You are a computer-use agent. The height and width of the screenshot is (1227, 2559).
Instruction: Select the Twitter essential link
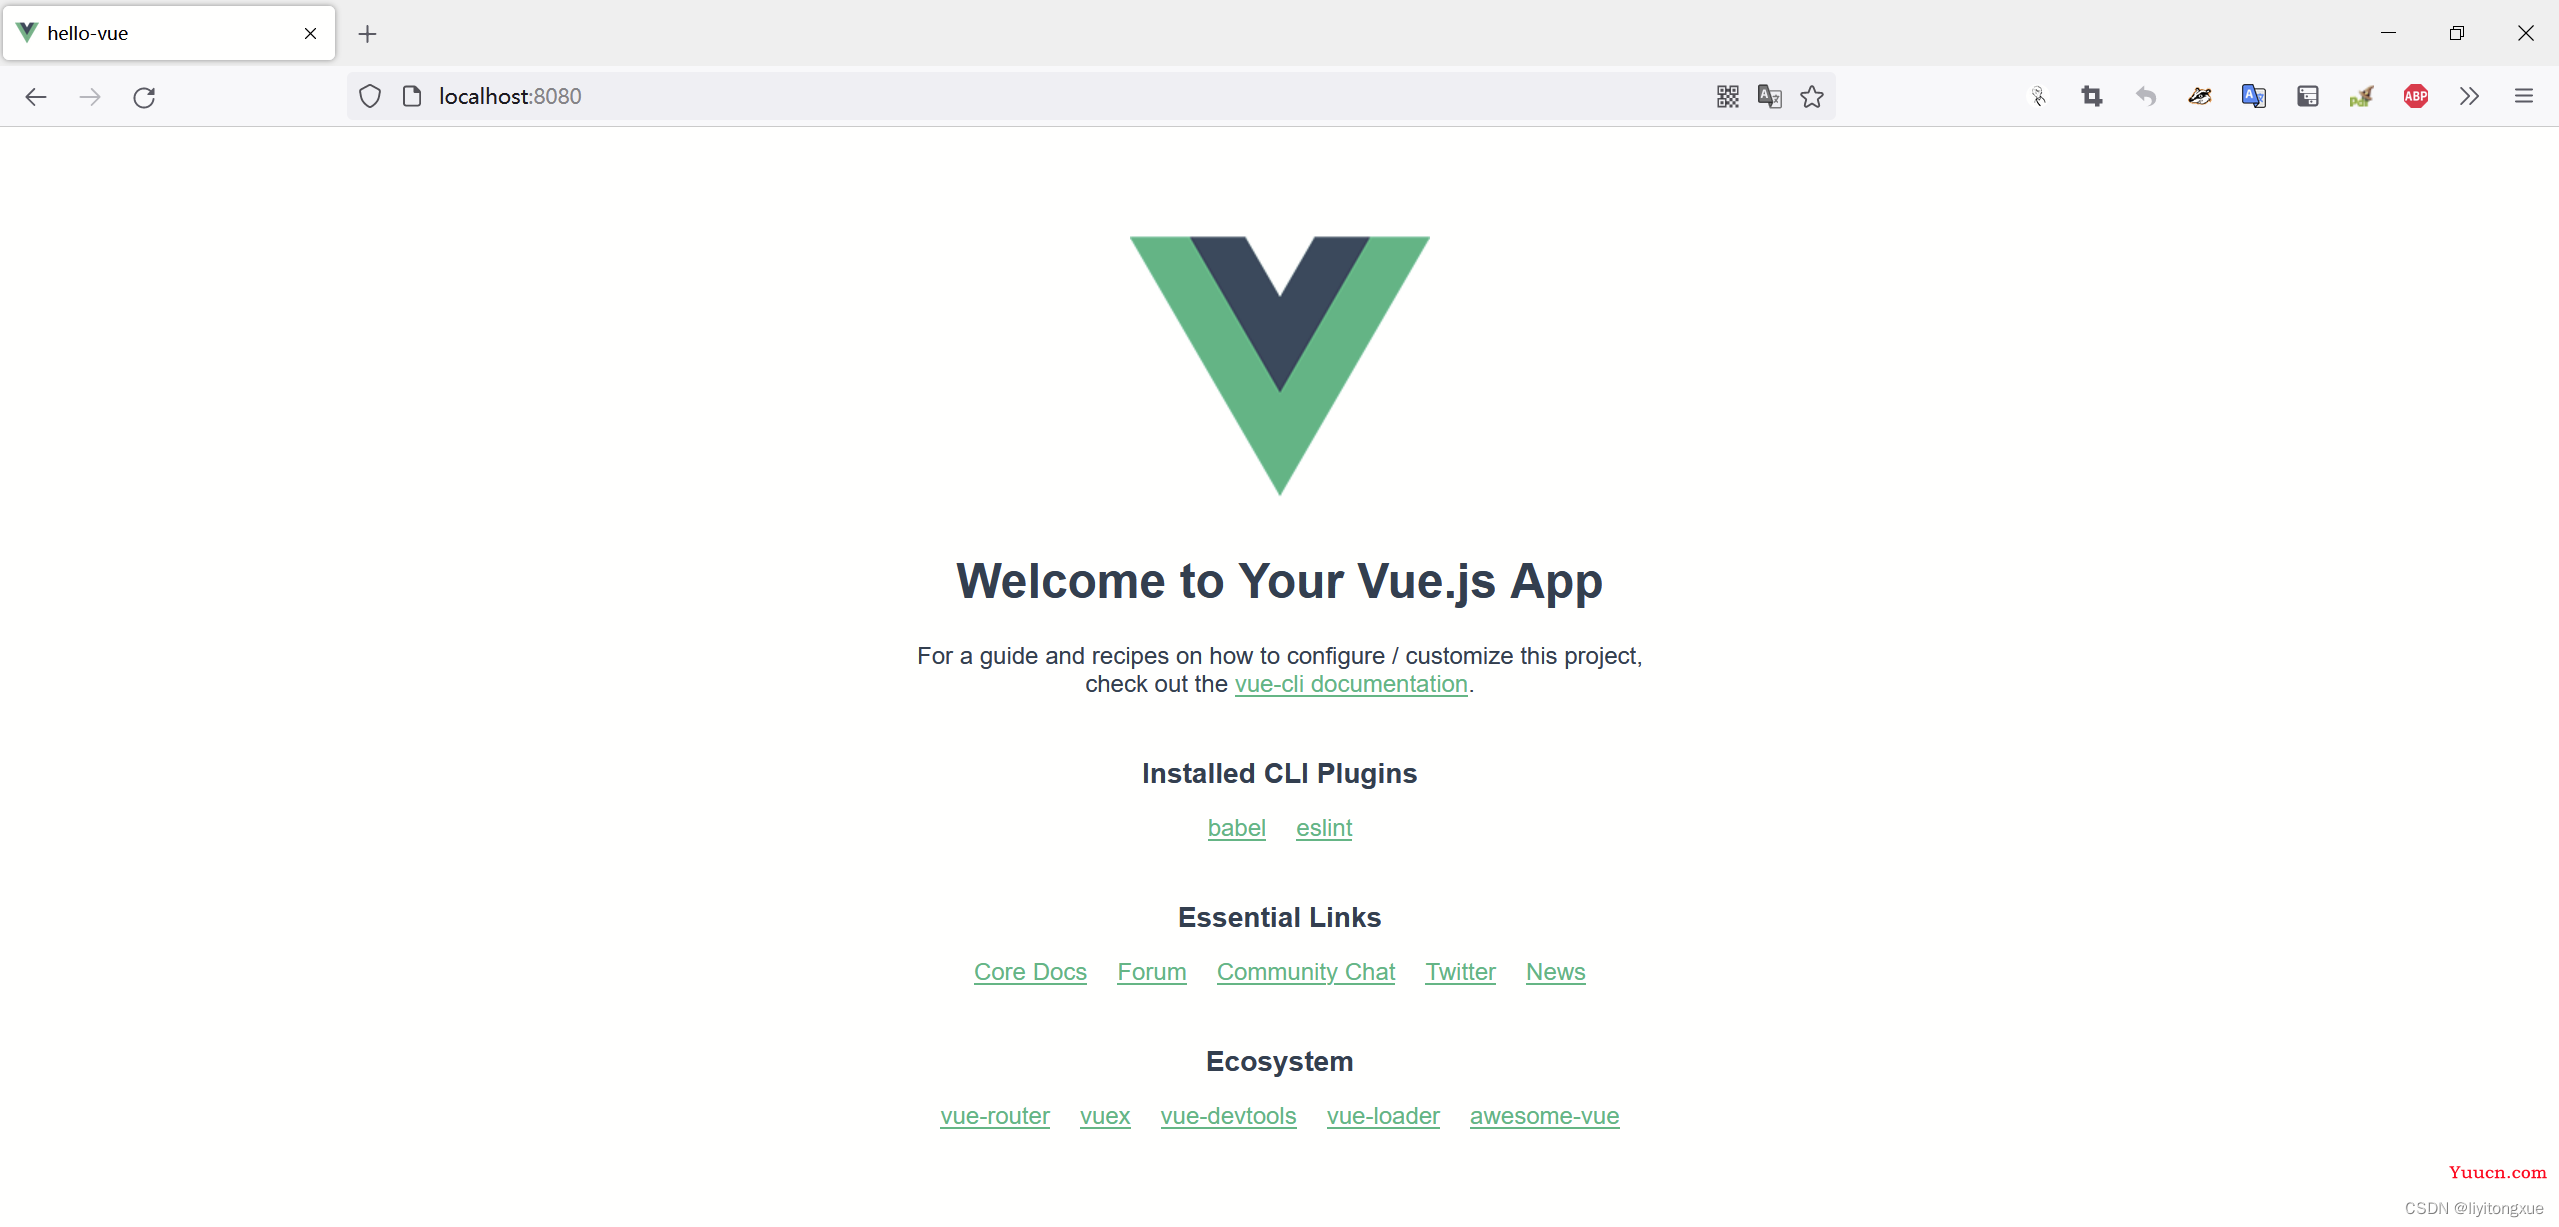[1459, 971]
